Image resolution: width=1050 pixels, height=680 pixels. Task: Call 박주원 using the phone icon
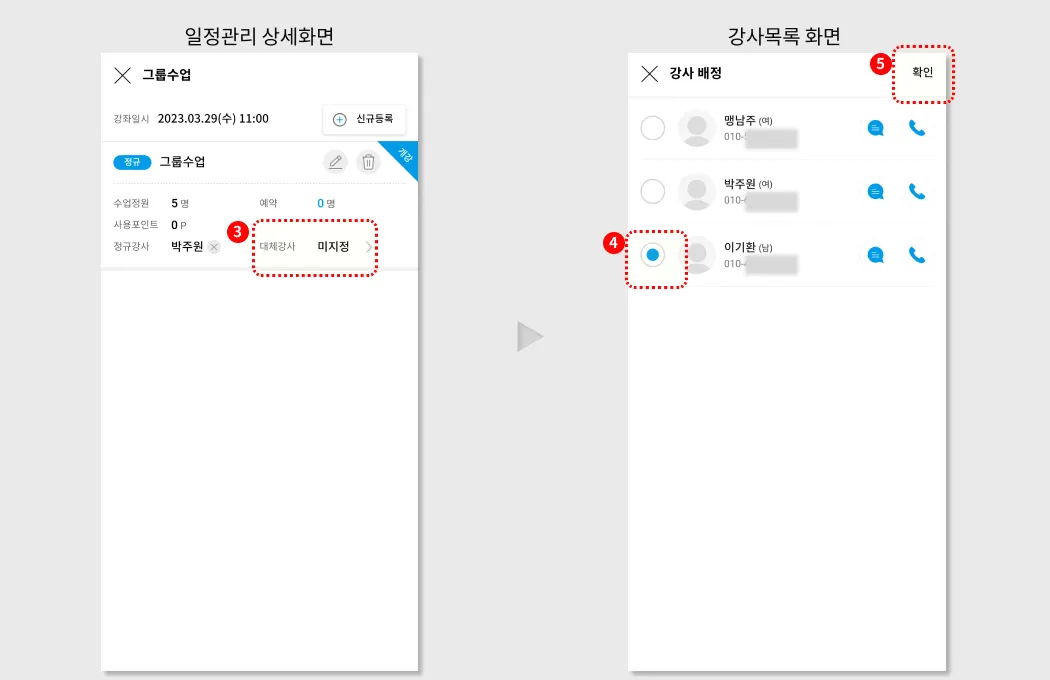point(917,191)
